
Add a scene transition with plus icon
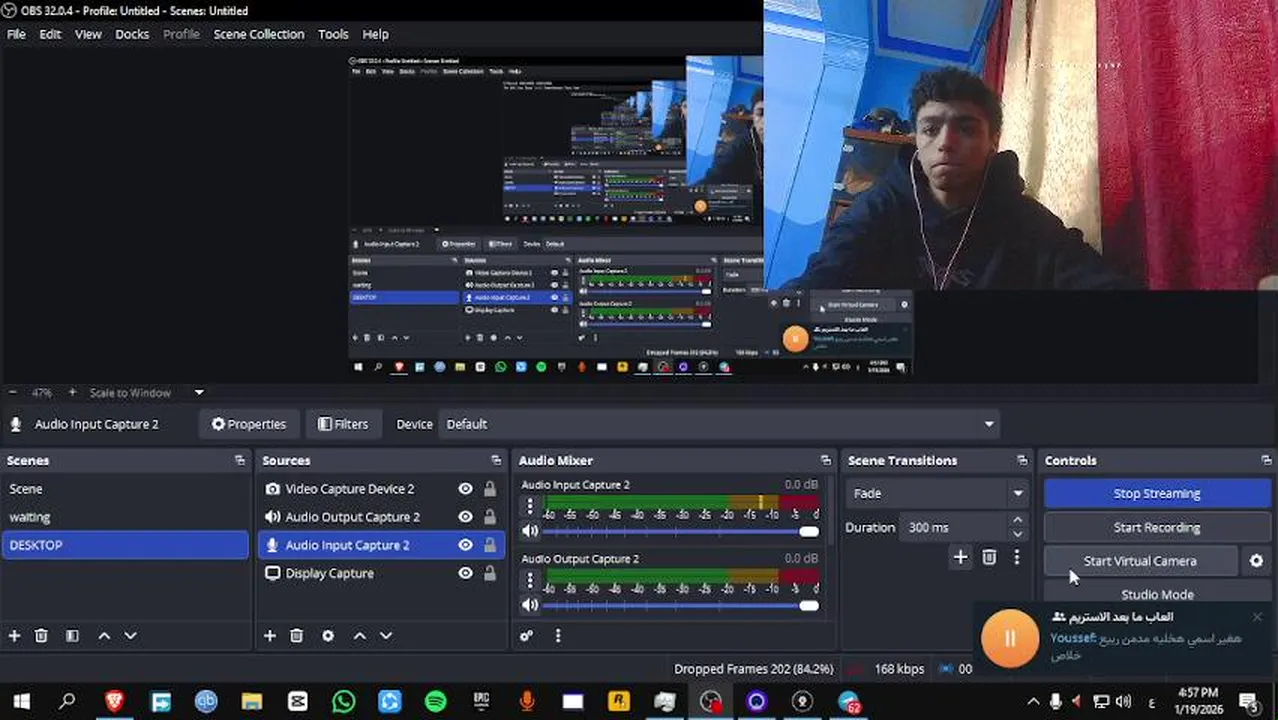[x=960, y=557]
